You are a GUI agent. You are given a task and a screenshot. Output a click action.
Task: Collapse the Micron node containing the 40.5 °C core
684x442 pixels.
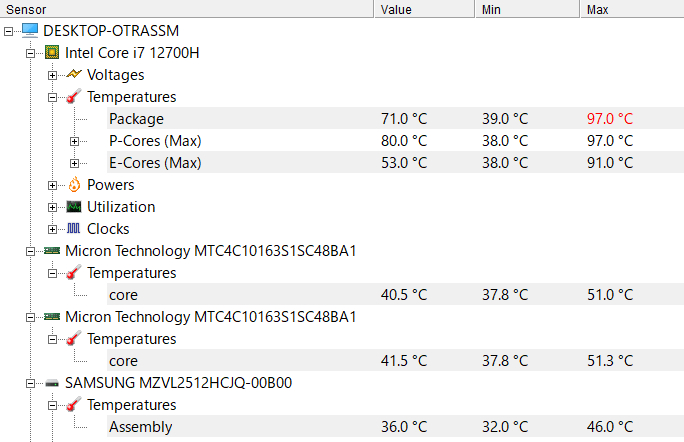30,251
